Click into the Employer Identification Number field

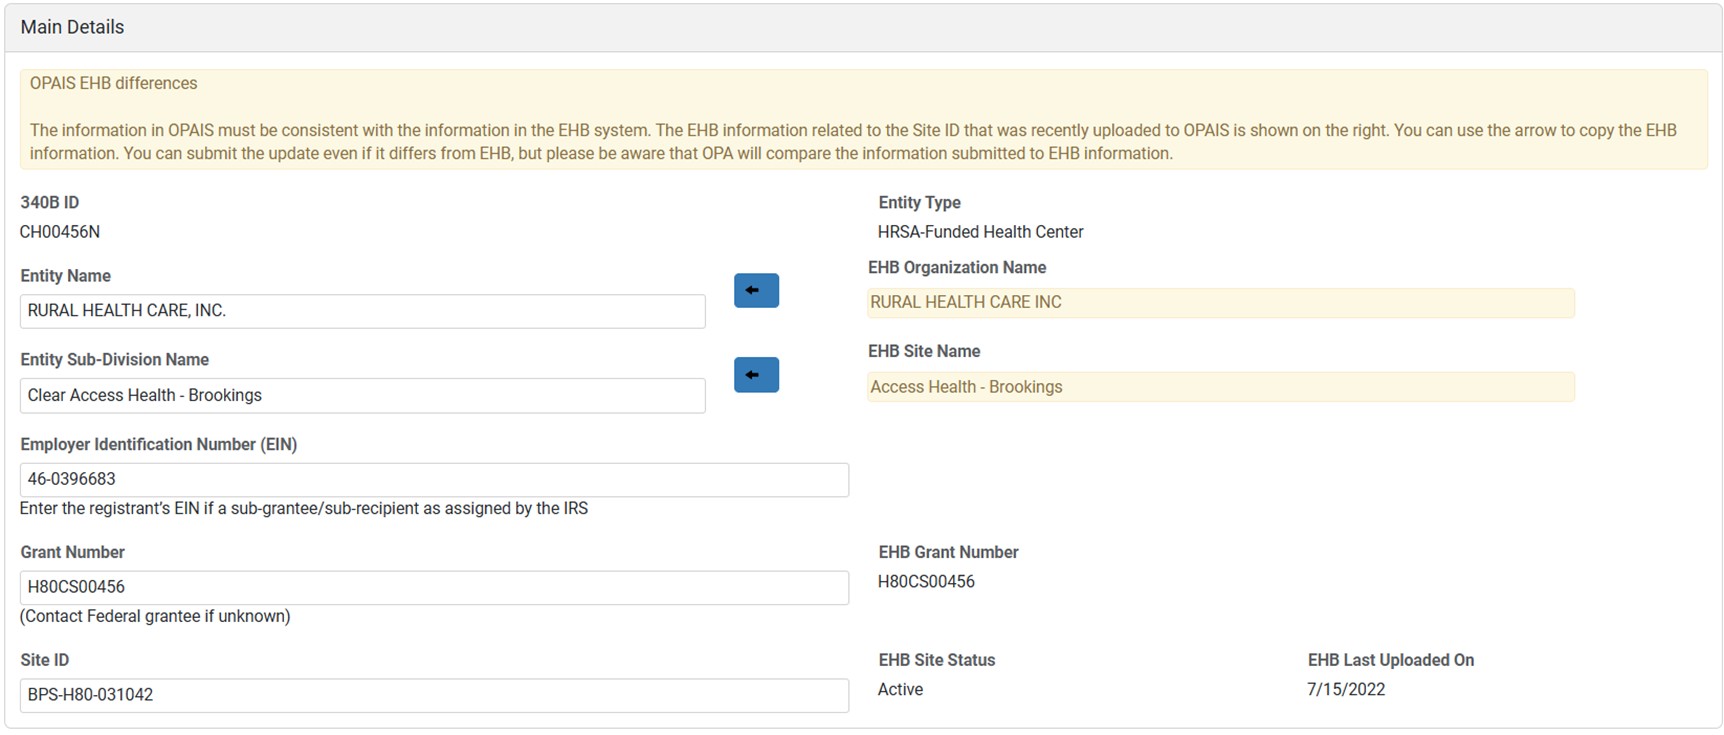[434, 480]
